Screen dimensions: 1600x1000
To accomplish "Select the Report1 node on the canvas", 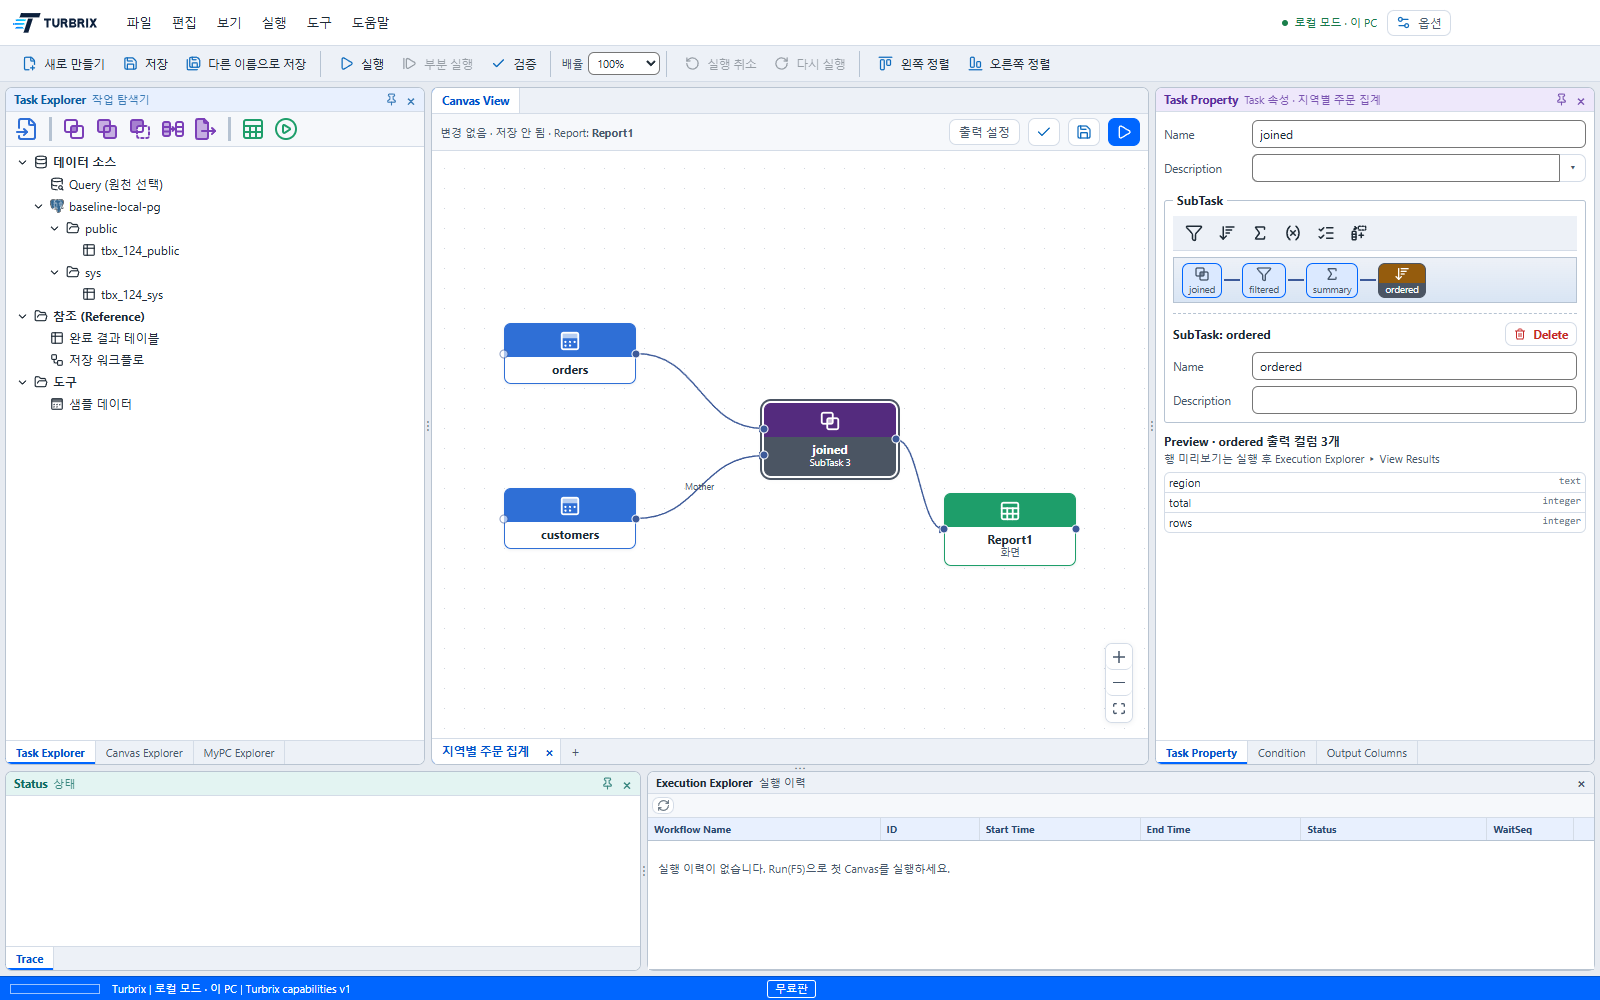I will point(1010,529).
